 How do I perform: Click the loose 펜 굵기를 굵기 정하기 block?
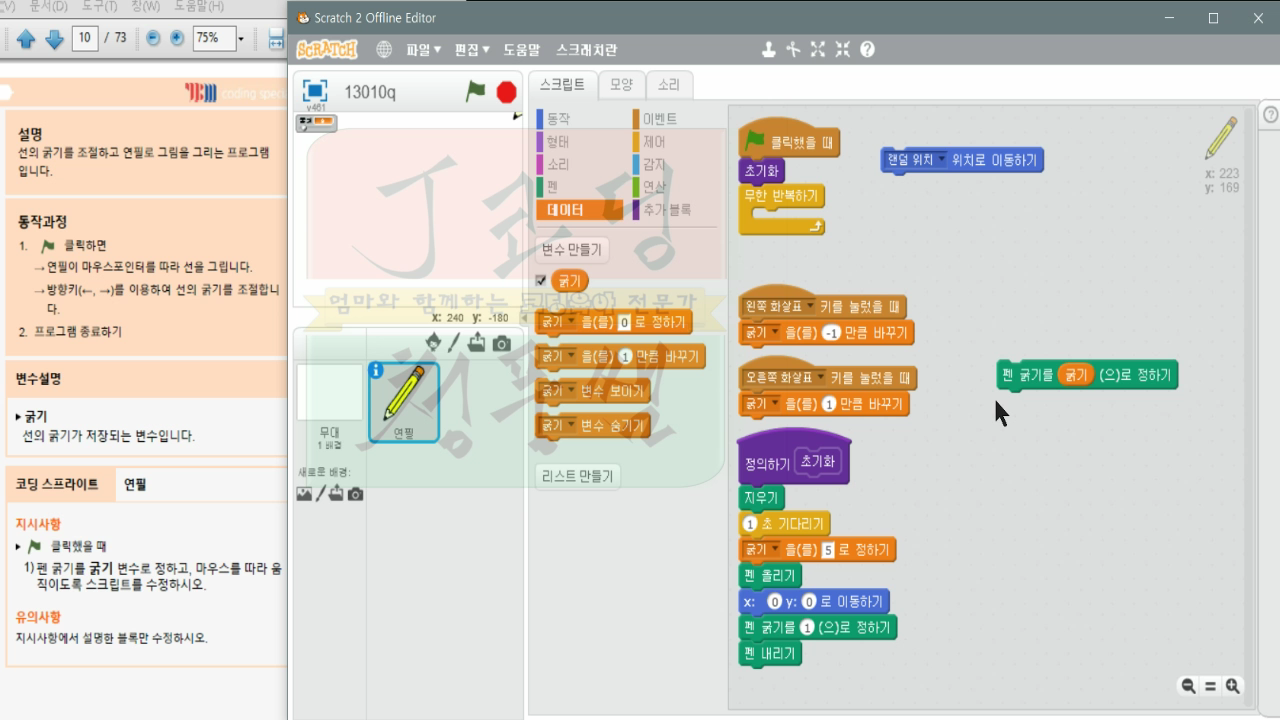(x=1087, y=375)
